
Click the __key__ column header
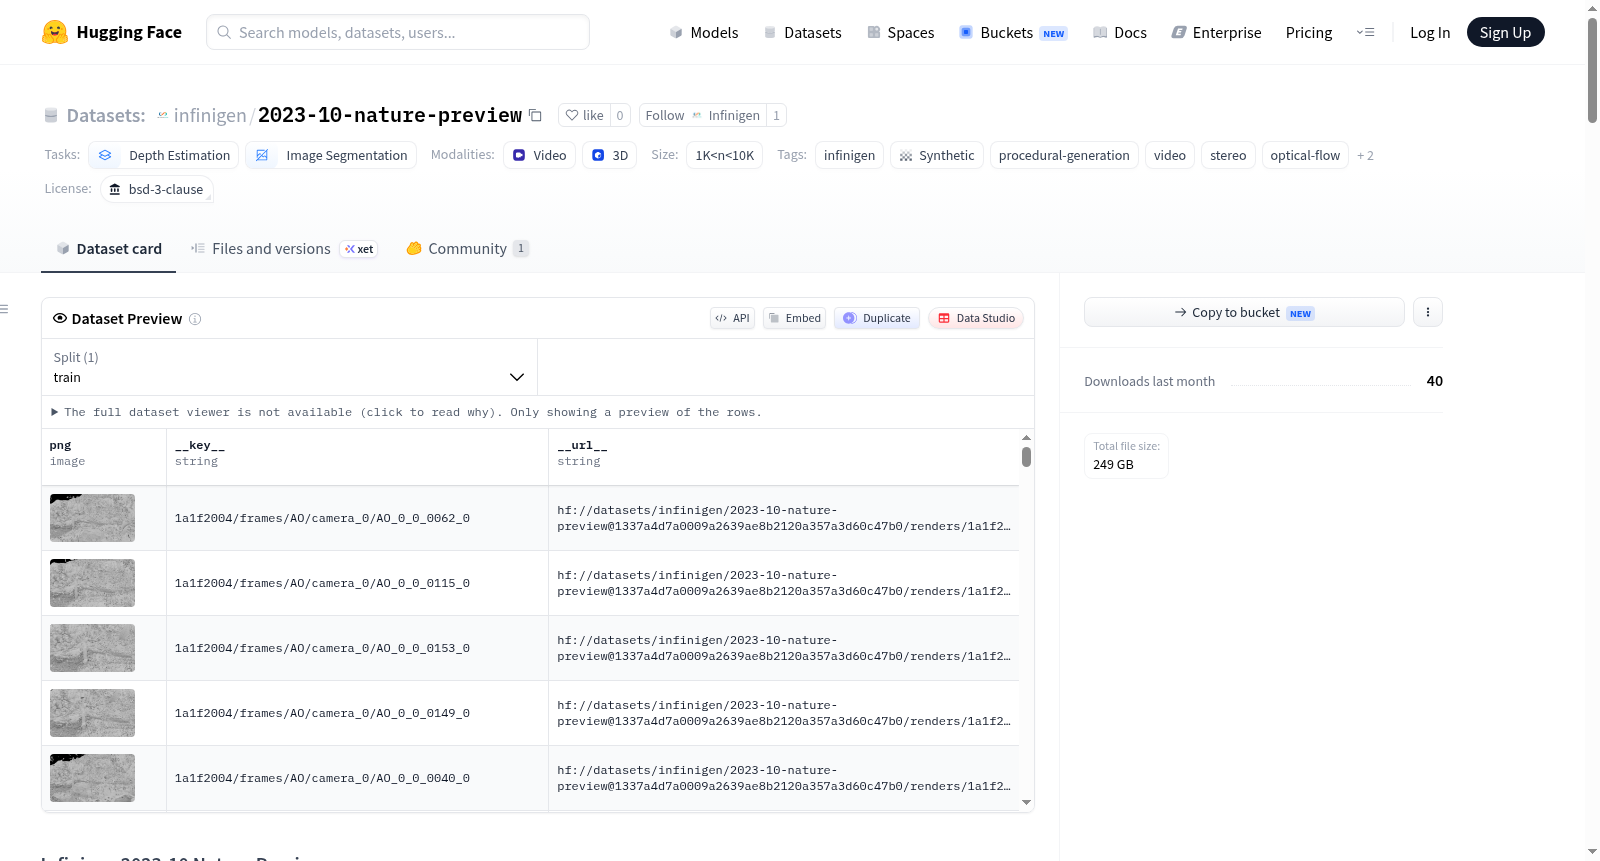[x=358, y=457]
